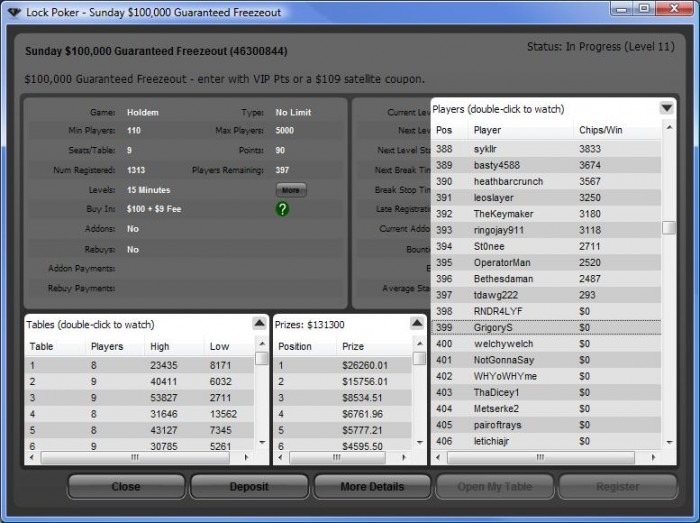Click the Lock Poker diamond title icon
Image resolution: width=700 pixels, height=523 pixels.
14,12
